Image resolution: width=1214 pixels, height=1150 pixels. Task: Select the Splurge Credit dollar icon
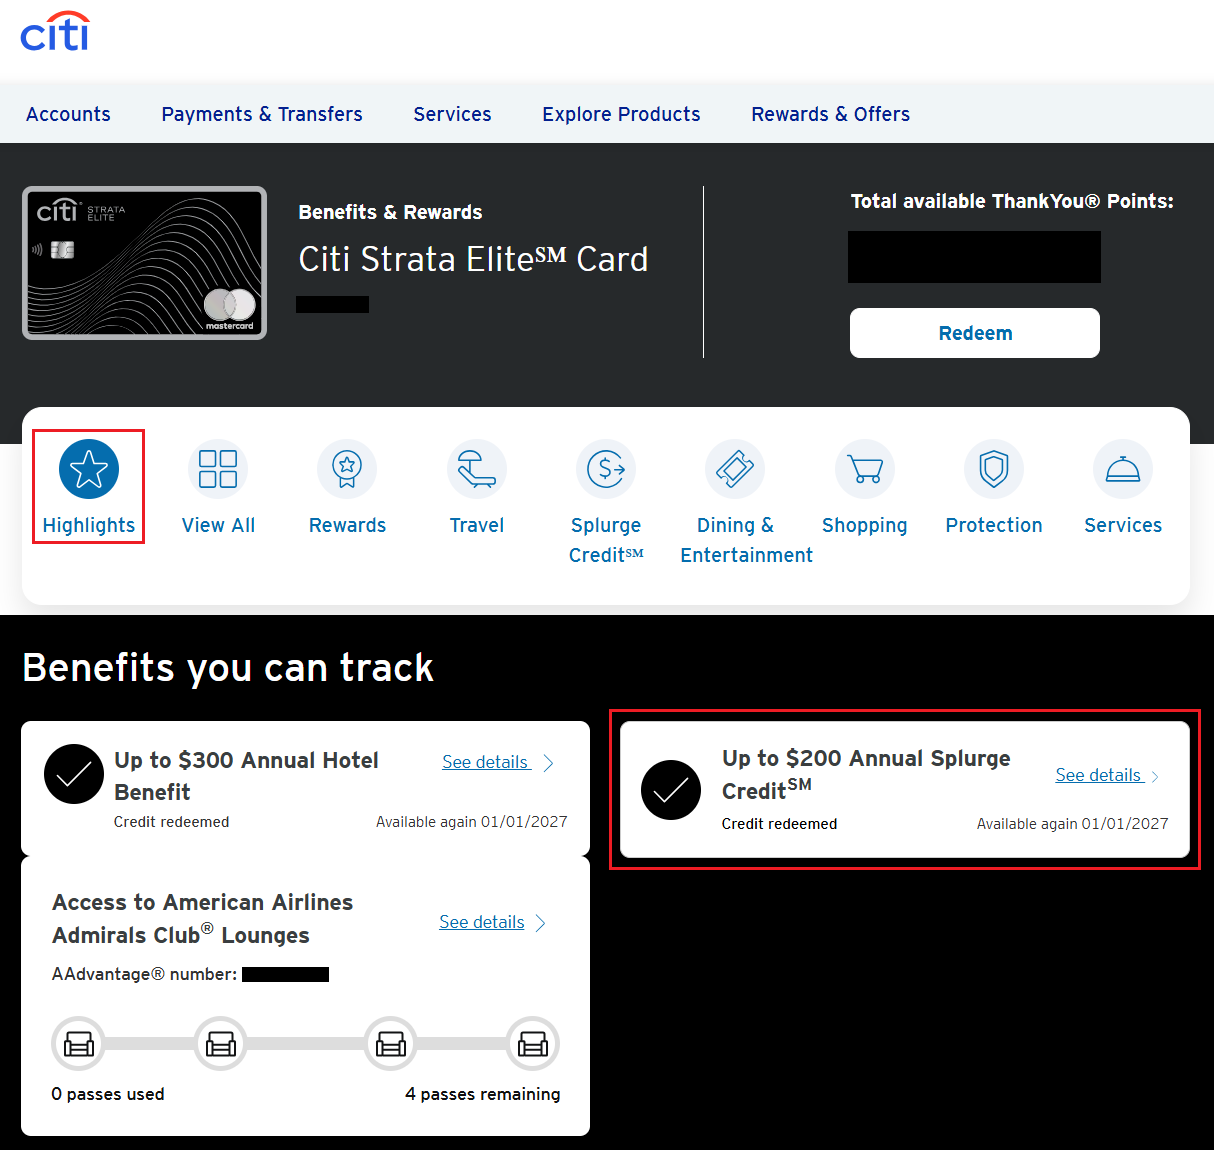606,469
